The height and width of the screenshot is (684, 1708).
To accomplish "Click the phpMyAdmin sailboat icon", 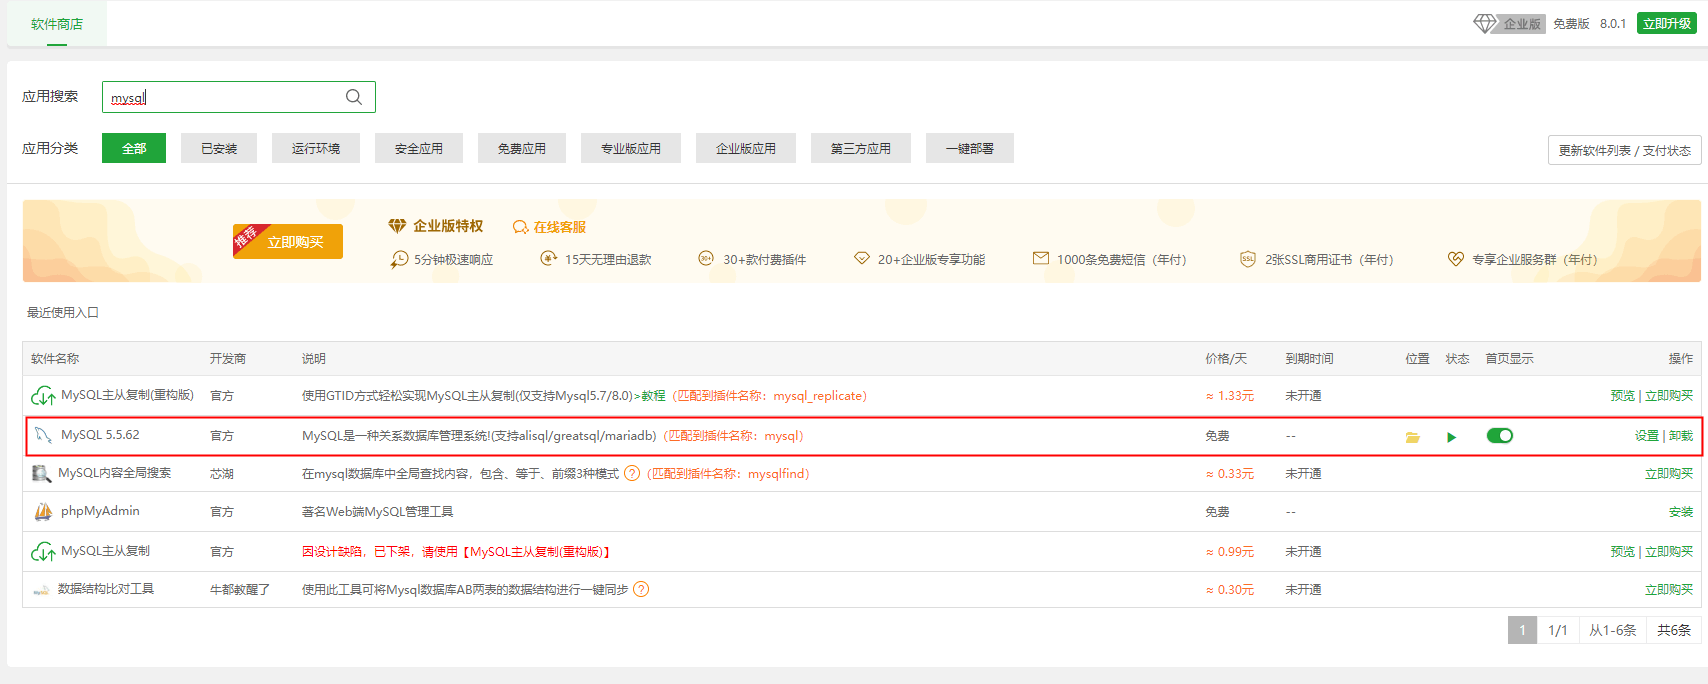I will coord(43,511).
